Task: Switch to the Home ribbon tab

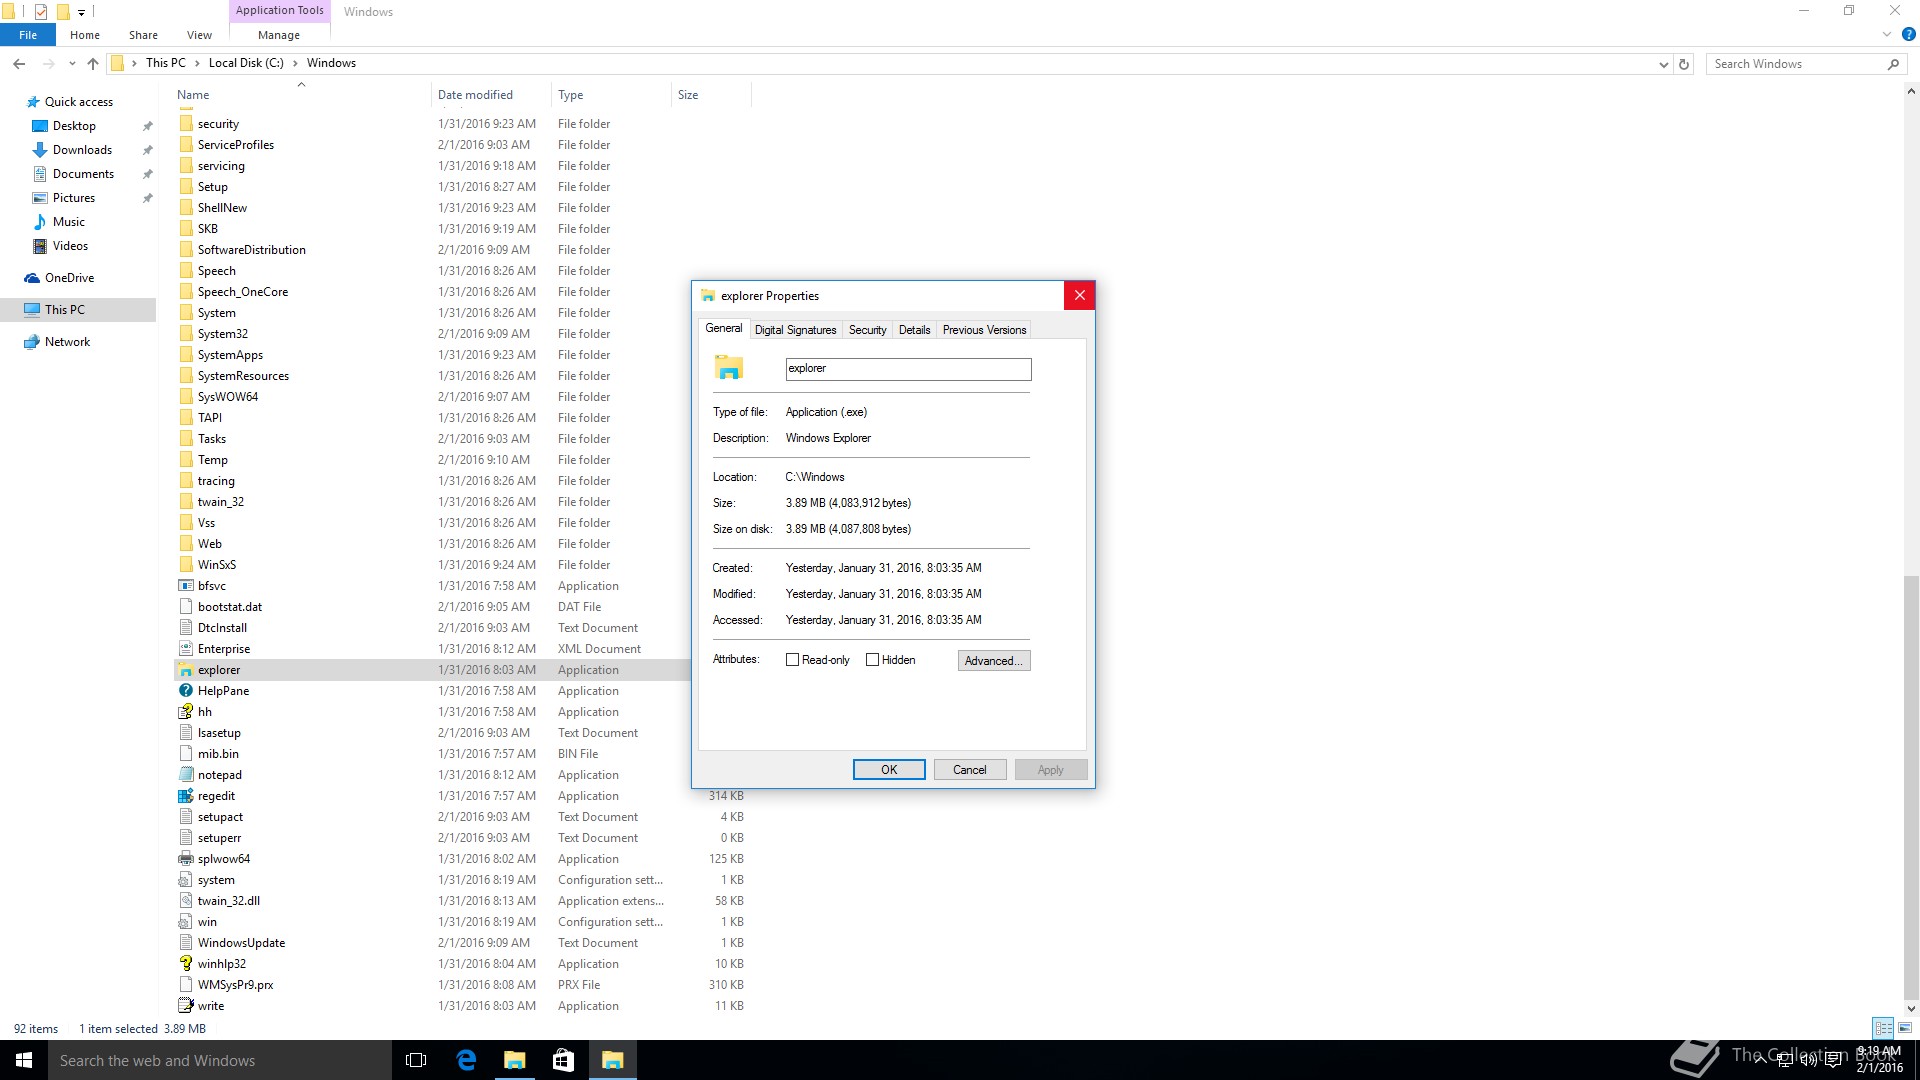Action: click(x=85, y=35)
